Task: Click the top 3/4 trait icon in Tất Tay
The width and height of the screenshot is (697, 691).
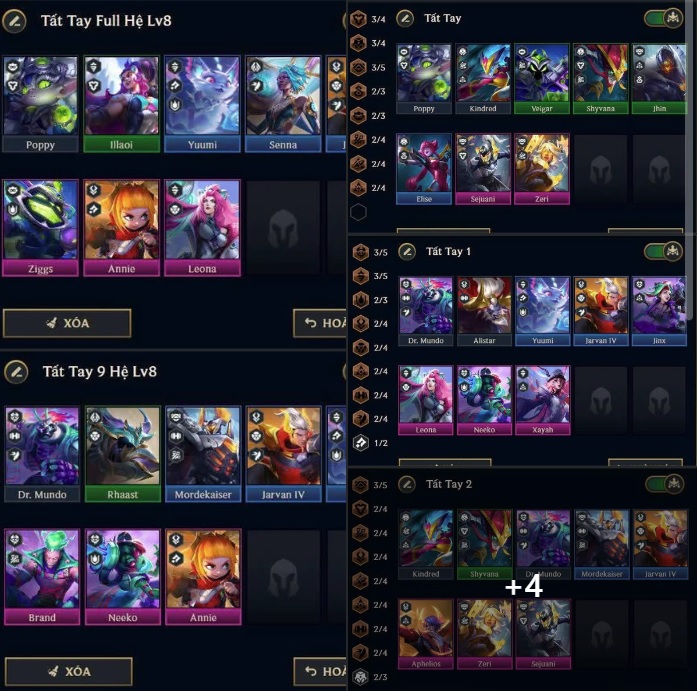Action: tap(358, 19)
